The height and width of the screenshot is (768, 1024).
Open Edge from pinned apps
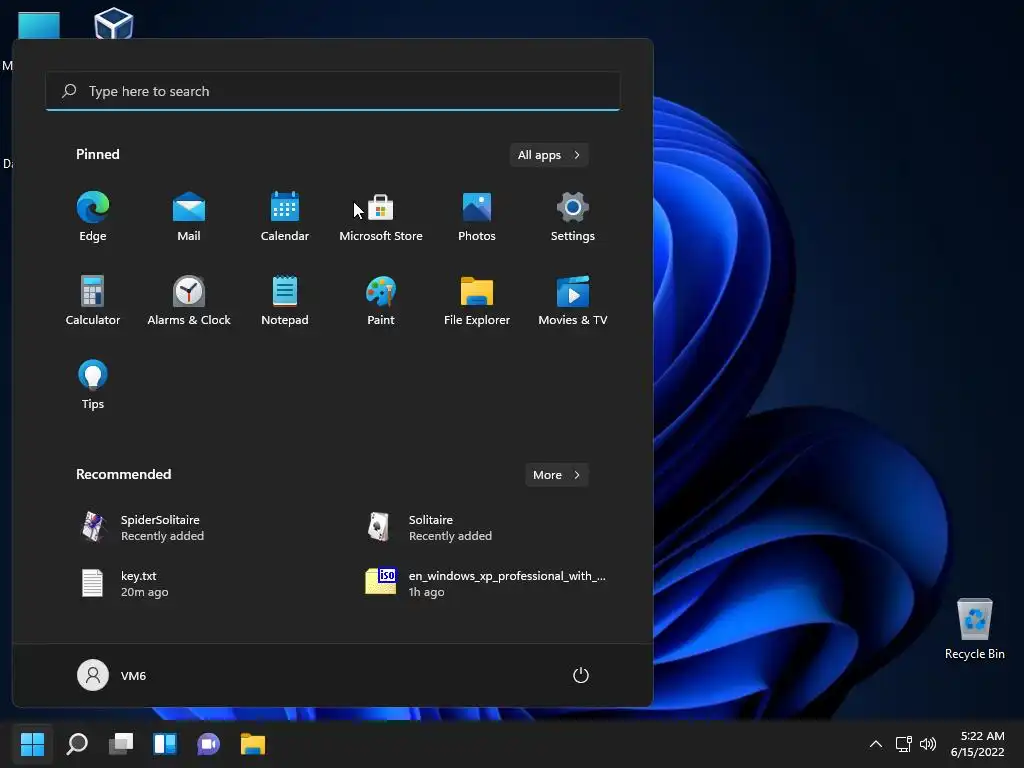(x=93, y=217)
